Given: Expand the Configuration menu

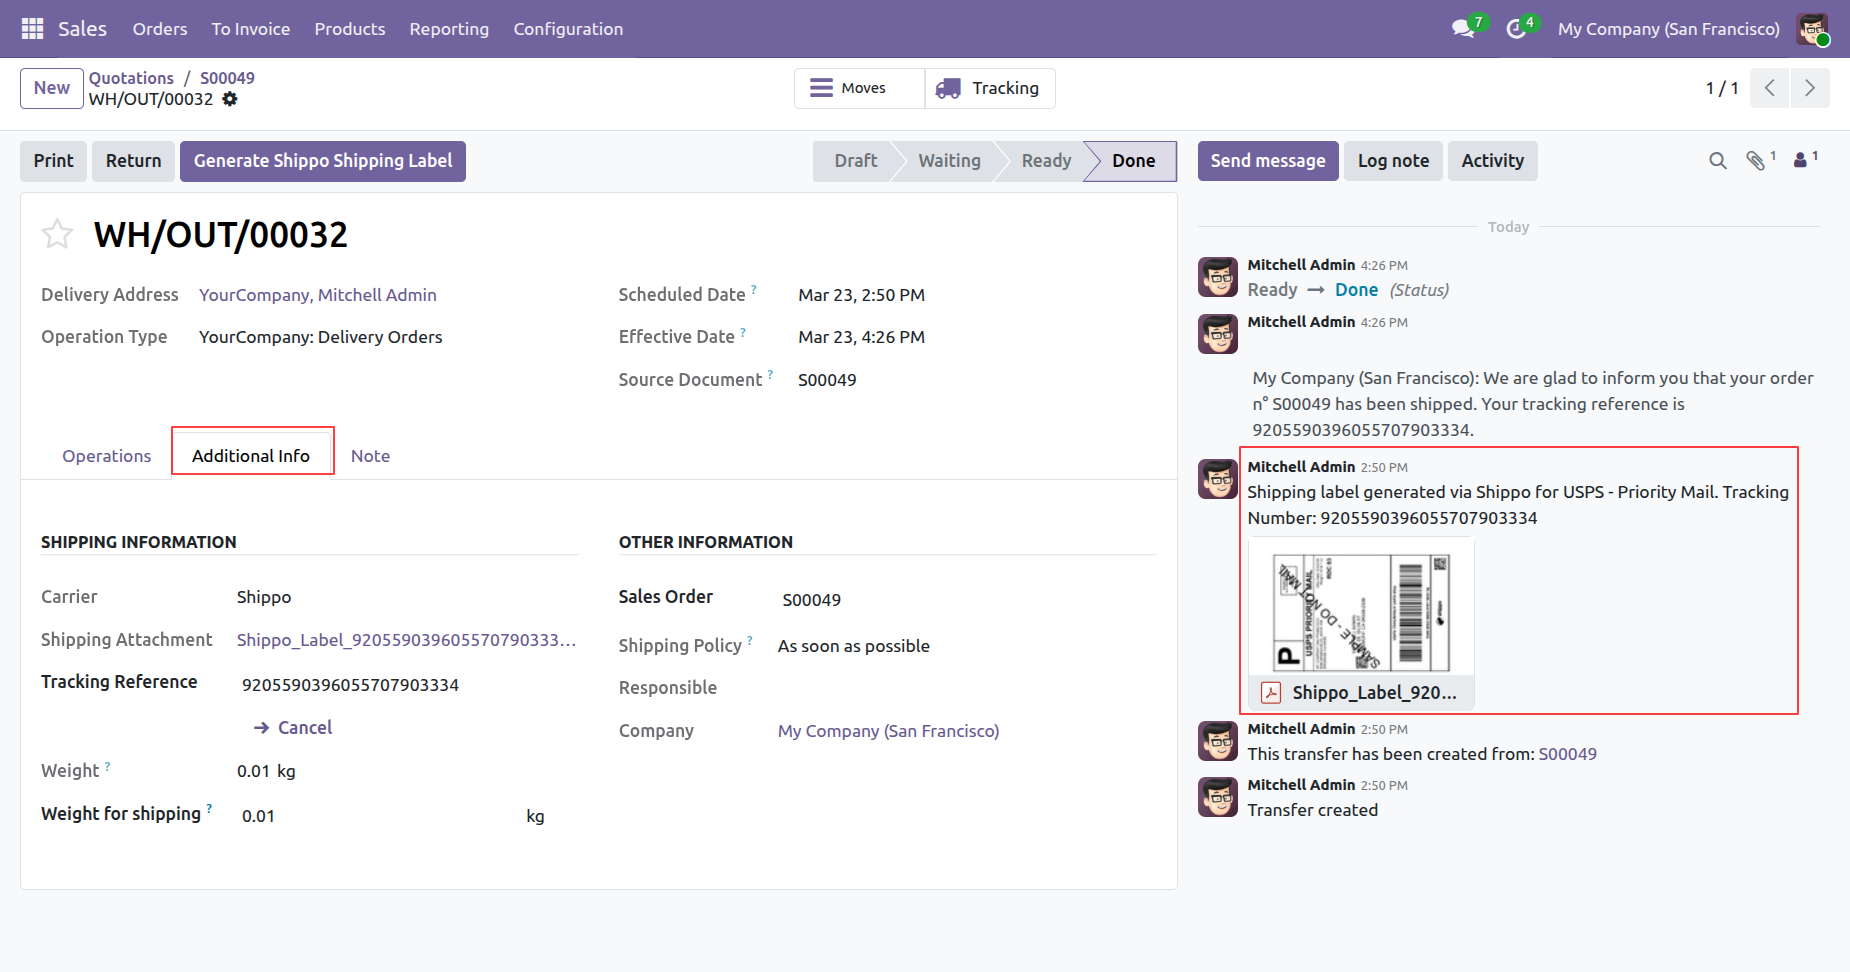Looking at the screenshot, I should [568, 29].
